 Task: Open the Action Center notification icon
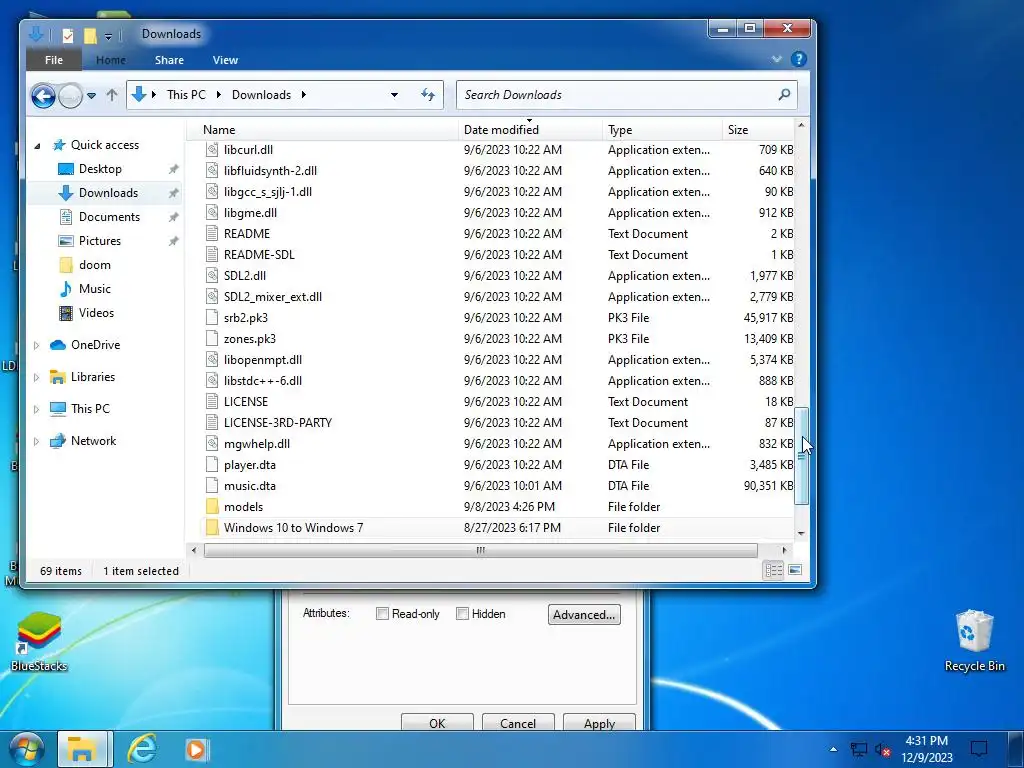click(x=978, y=749)
